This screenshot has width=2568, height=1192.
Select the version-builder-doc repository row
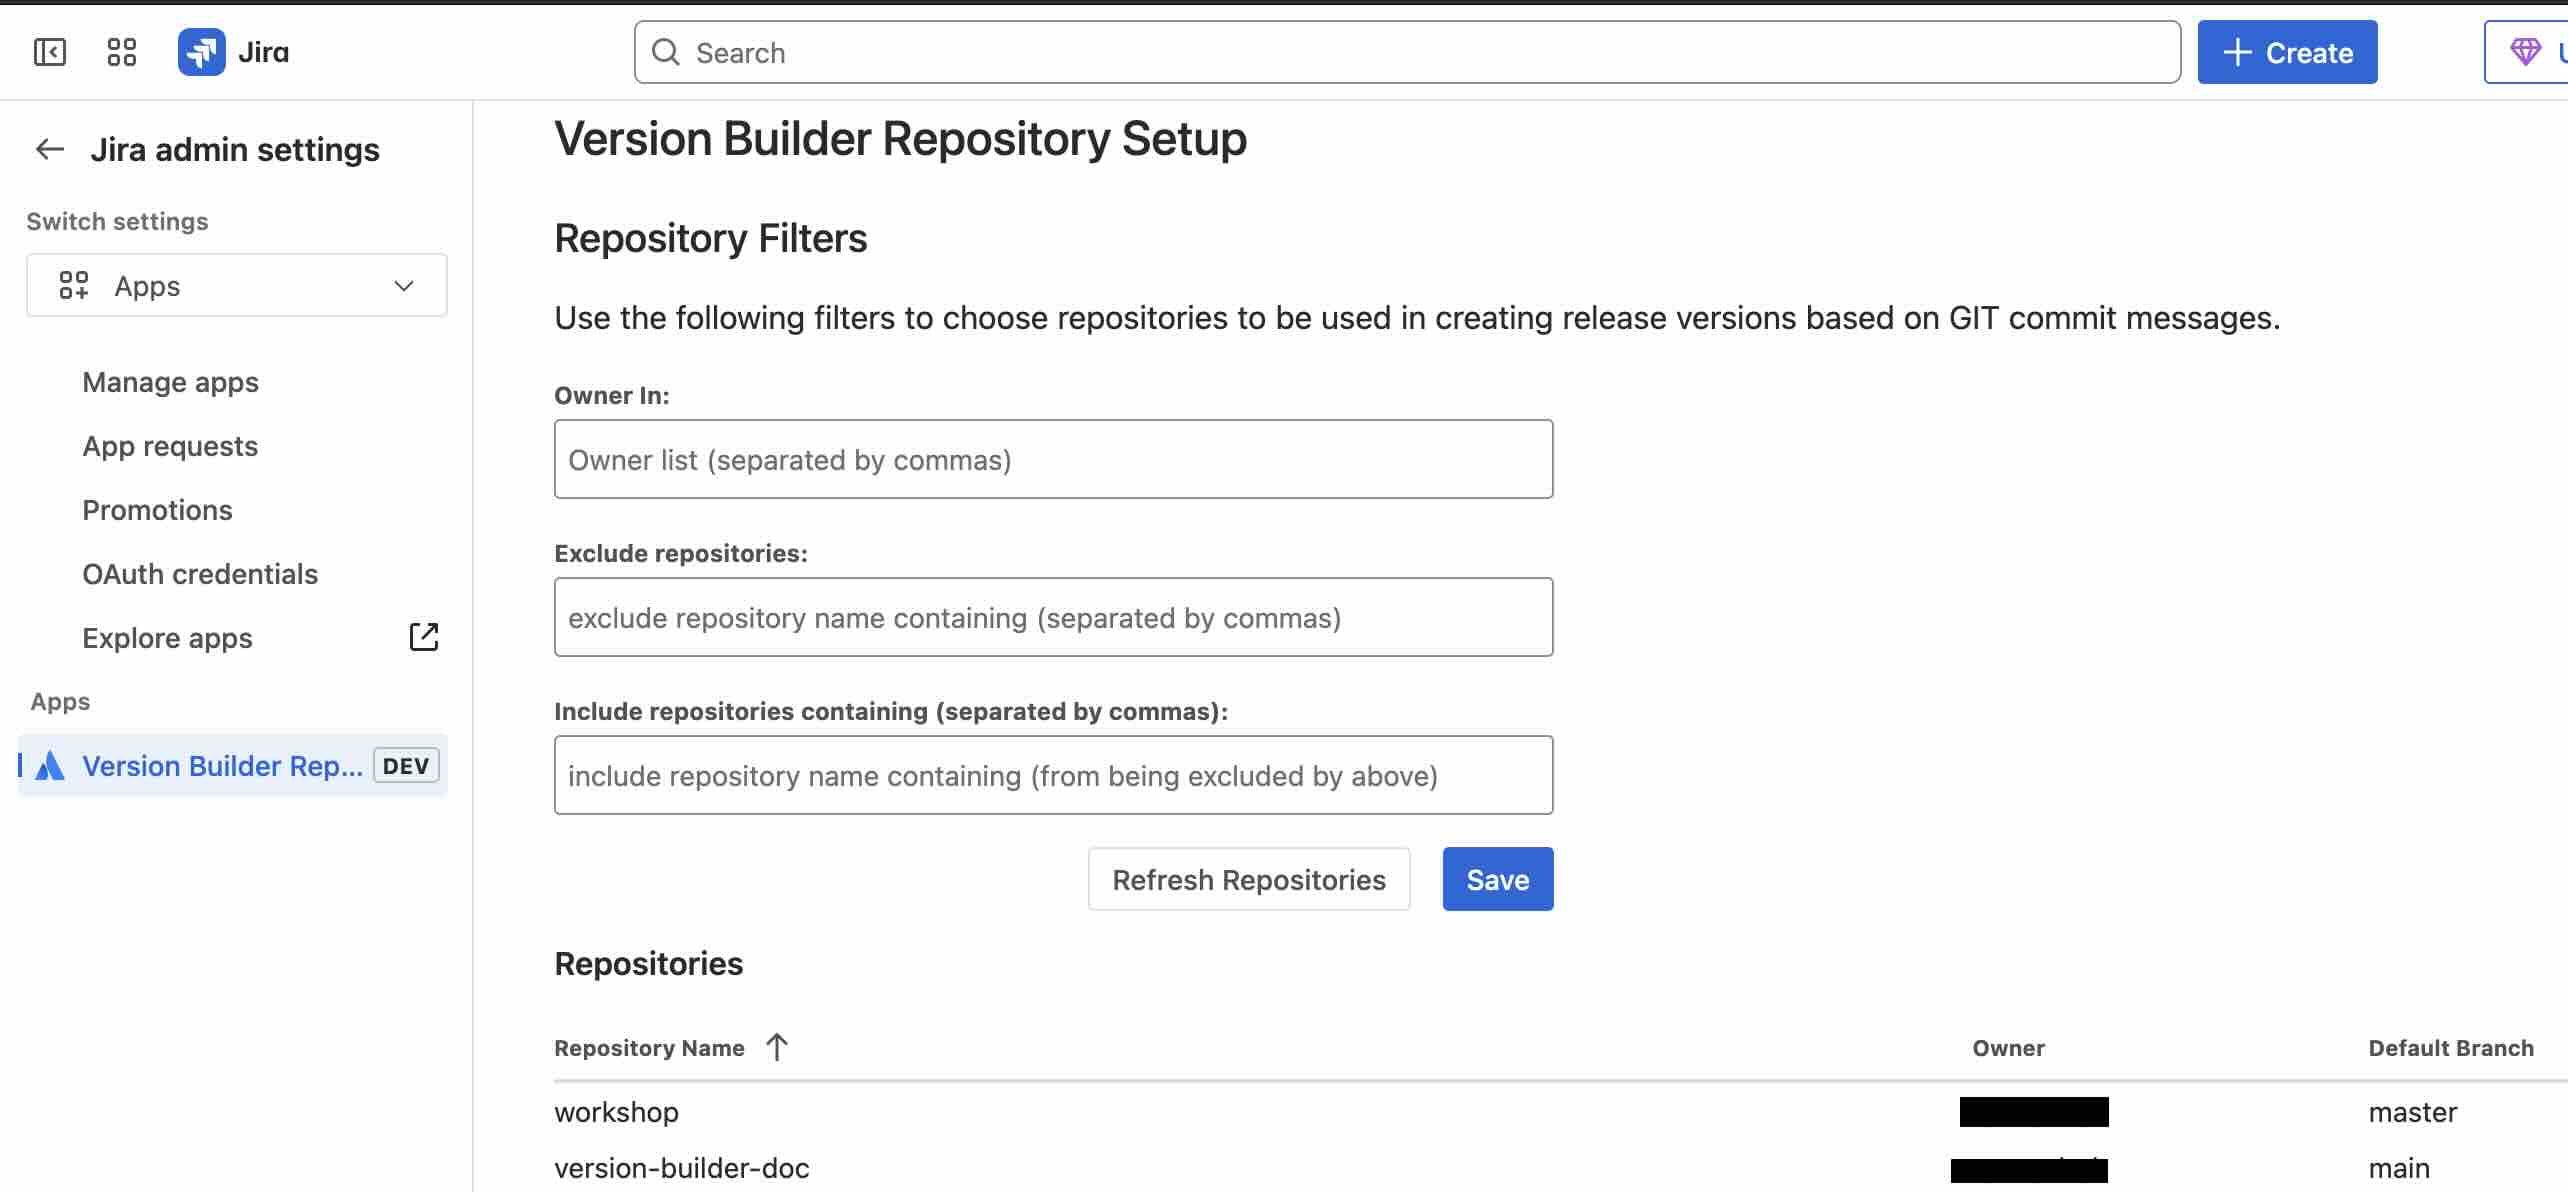[1560, 1168]
